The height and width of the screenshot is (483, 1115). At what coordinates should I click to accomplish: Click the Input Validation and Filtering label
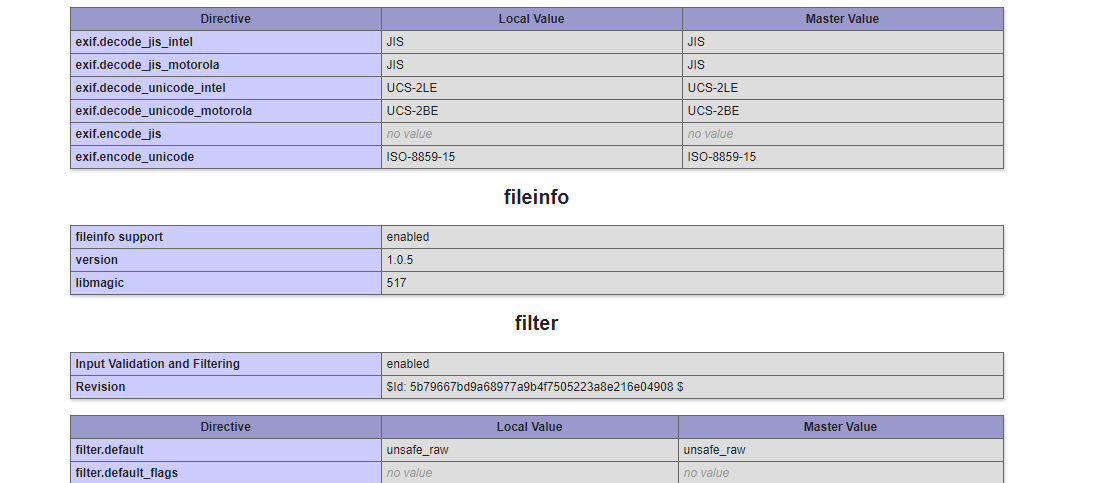(x=157, y=364)
